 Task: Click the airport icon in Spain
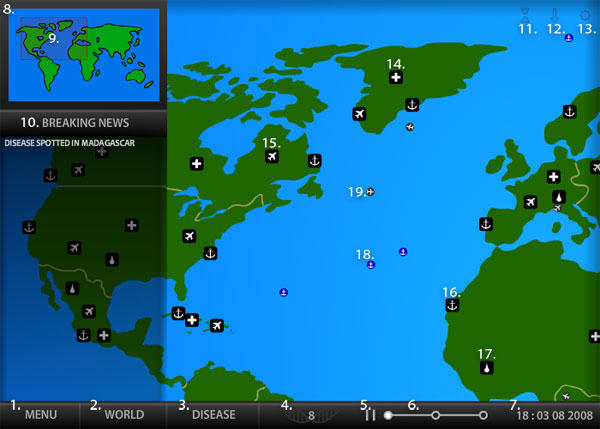pyautogui.click(x=530, y=202)
